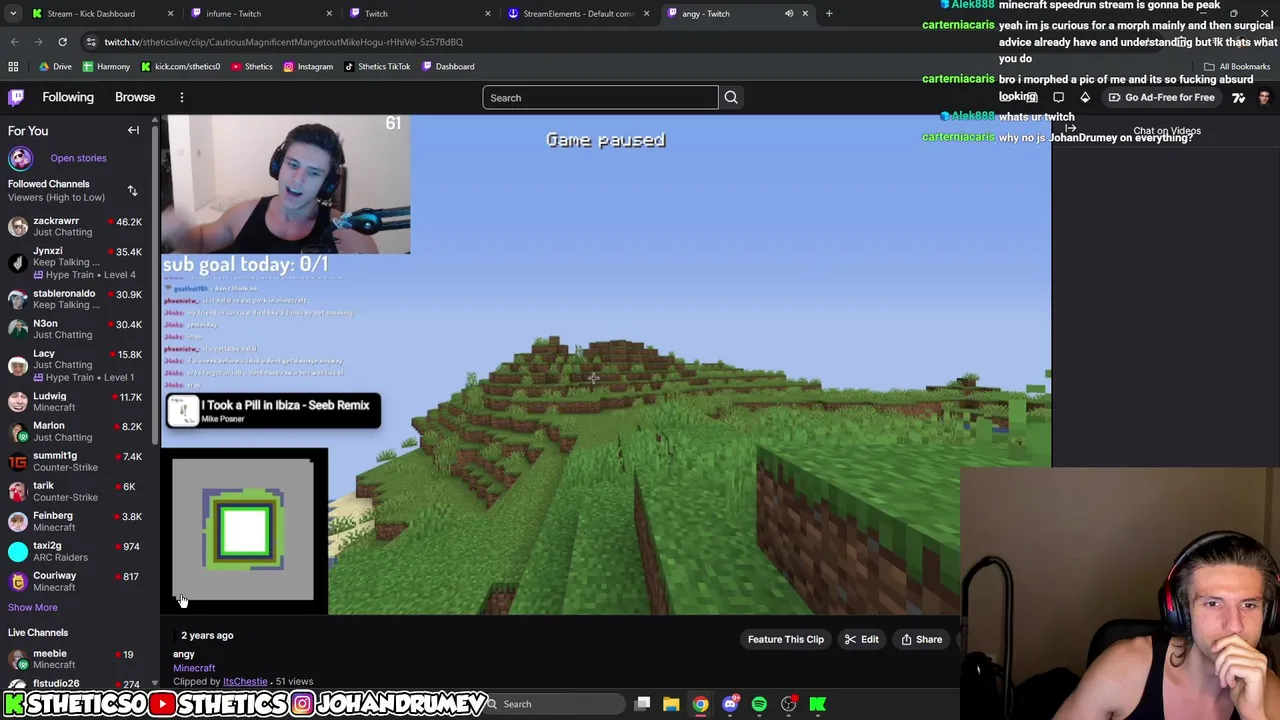Reload the page in Chrome
Viewport: 1280px width, 720px height.
tap(62, 42)
